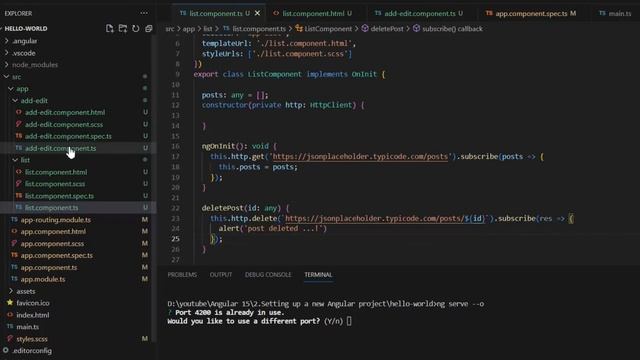
Task: Open the Debug Console tab
Action: pyautogui.click(x=268, y=275)
